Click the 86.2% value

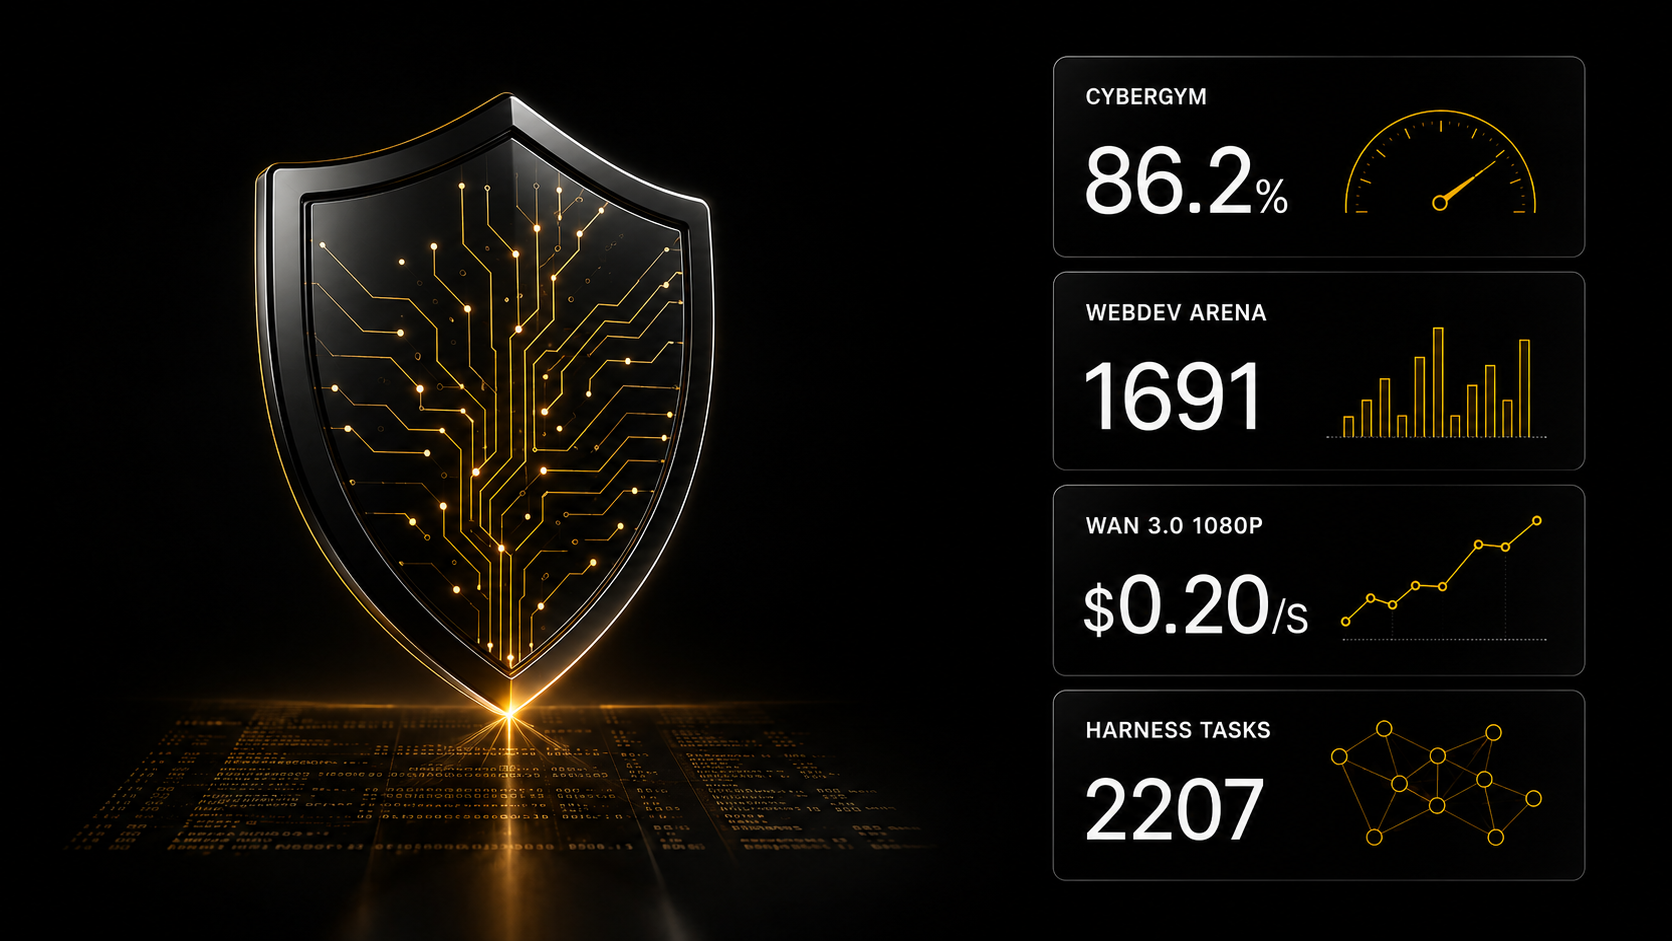pos(1186,182)
